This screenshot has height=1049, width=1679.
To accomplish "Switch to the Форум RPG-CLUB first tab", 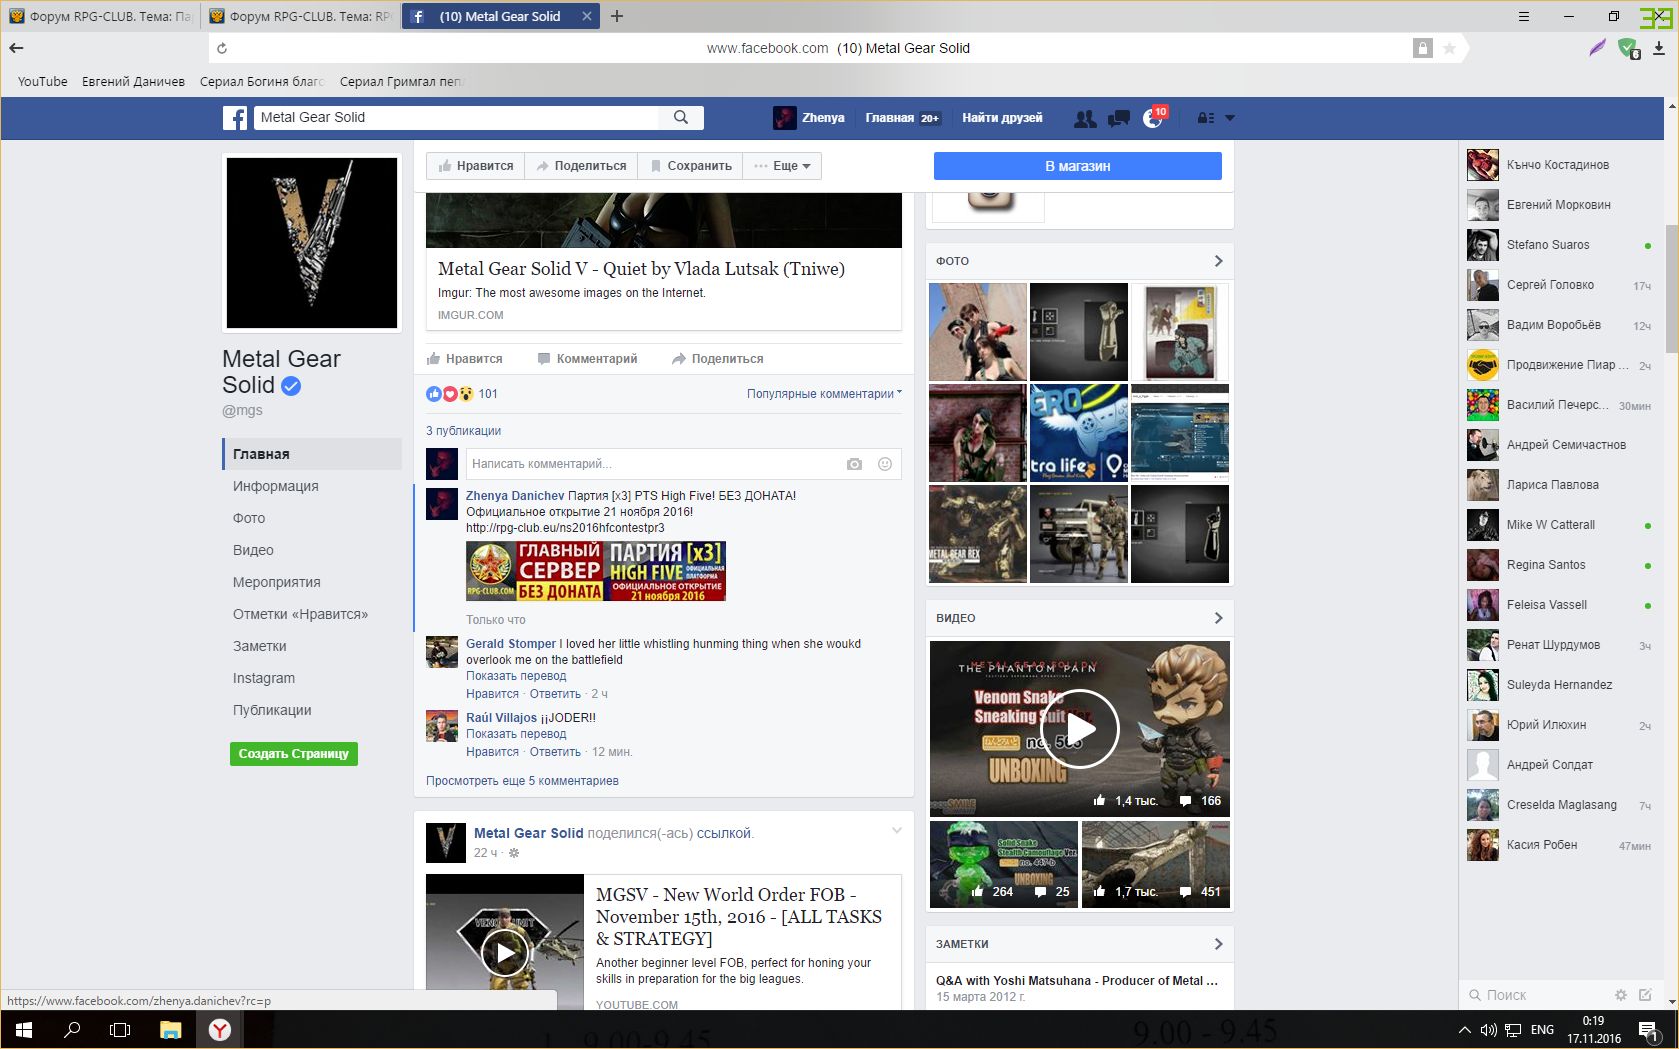I will coord(100,16).
